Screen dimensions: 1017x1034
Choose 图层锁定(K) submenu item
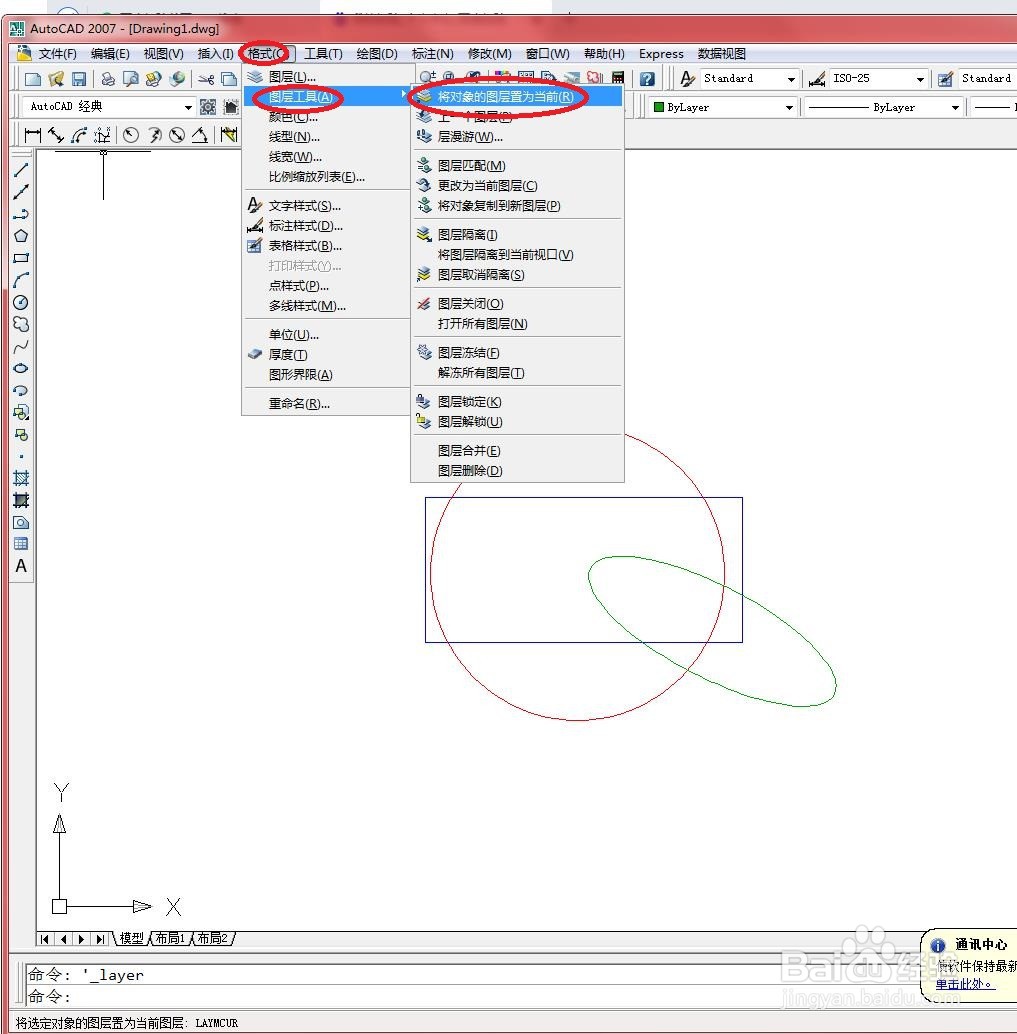tap(517, 402)
